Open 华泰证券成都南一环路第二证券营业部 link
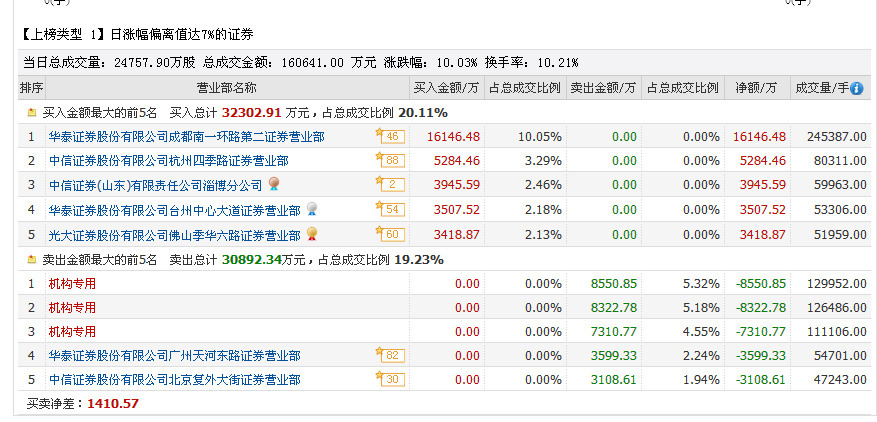The image size is (877, 422). 186,136
